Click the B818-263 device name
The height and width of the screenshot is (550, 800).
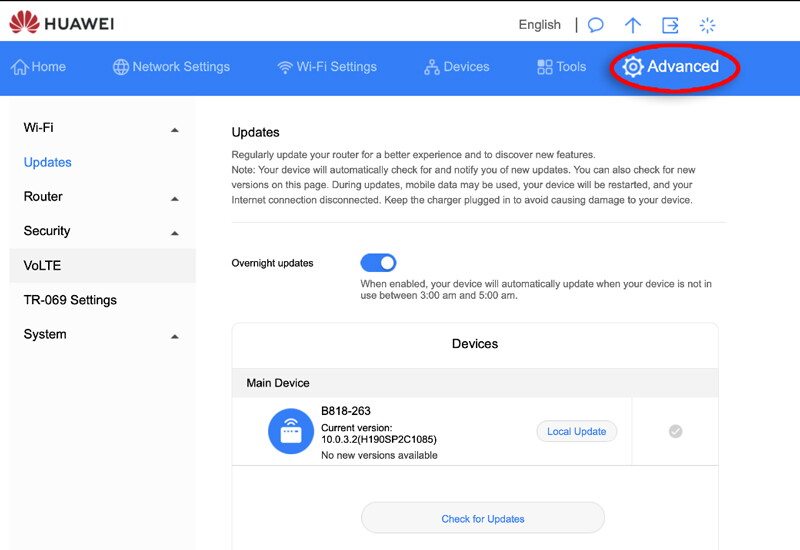(346, 411)
